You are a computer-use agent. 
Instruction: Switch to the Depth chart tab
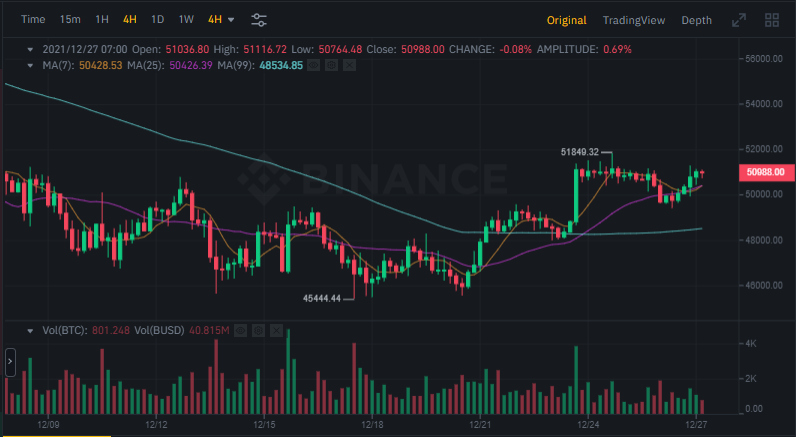(x=696, y=20)
